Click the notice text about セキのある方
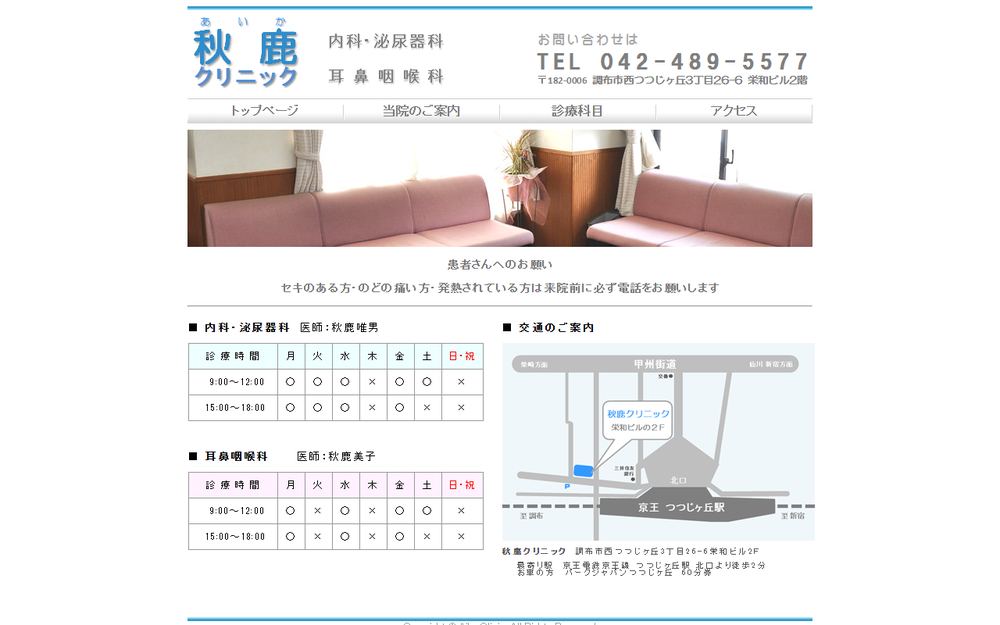This screenshot has width=1000, height=625. pyautogui.click(x=500, y=288)
